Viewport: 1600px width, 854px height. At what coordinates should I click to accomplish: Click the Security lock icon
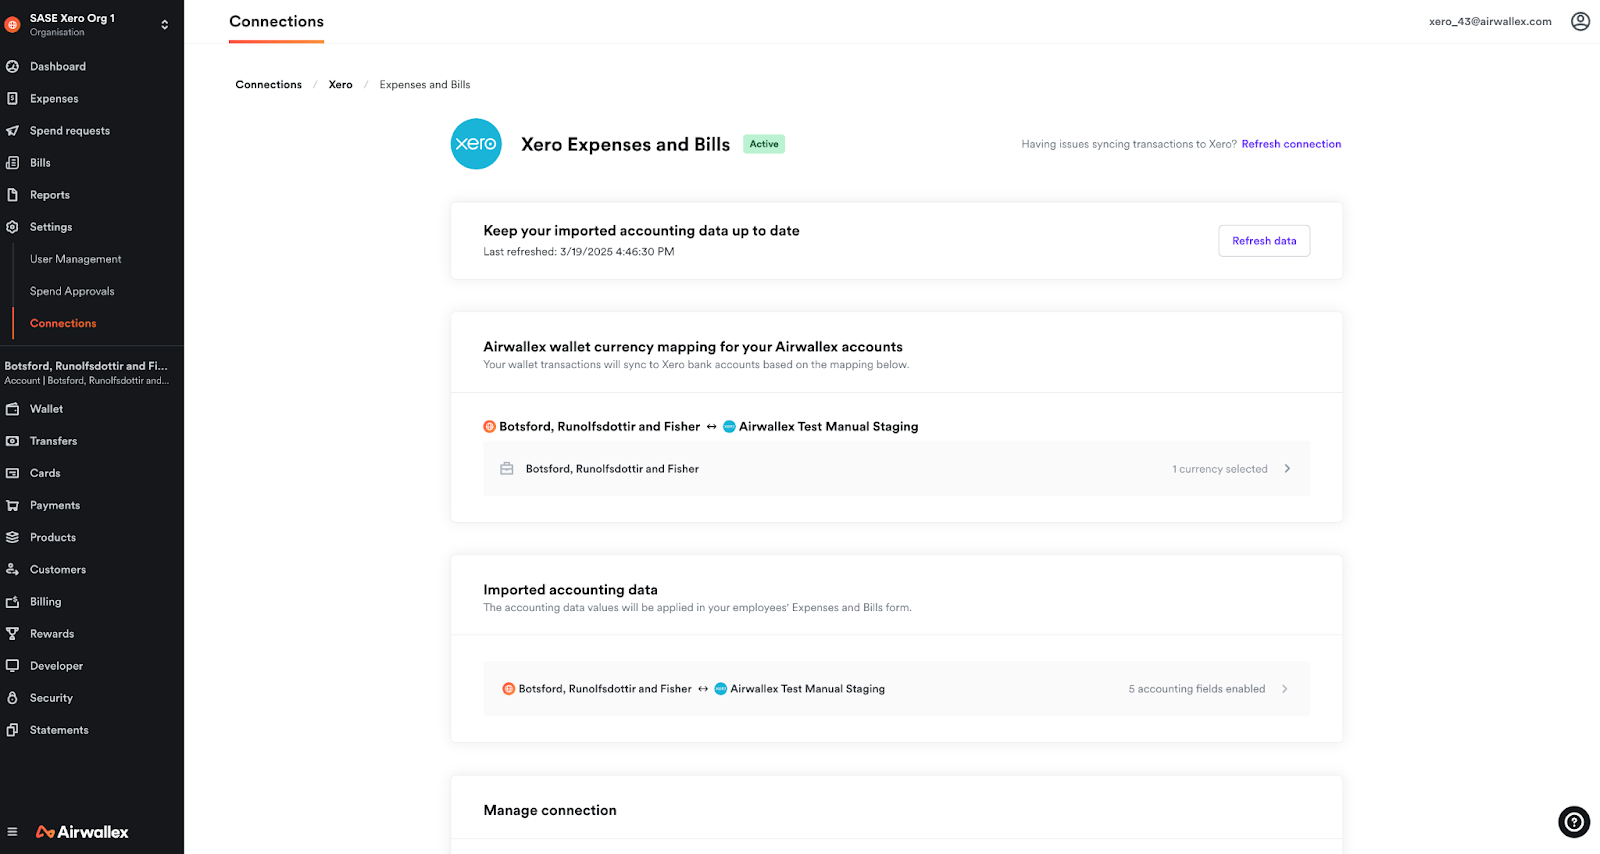[12, 697]
